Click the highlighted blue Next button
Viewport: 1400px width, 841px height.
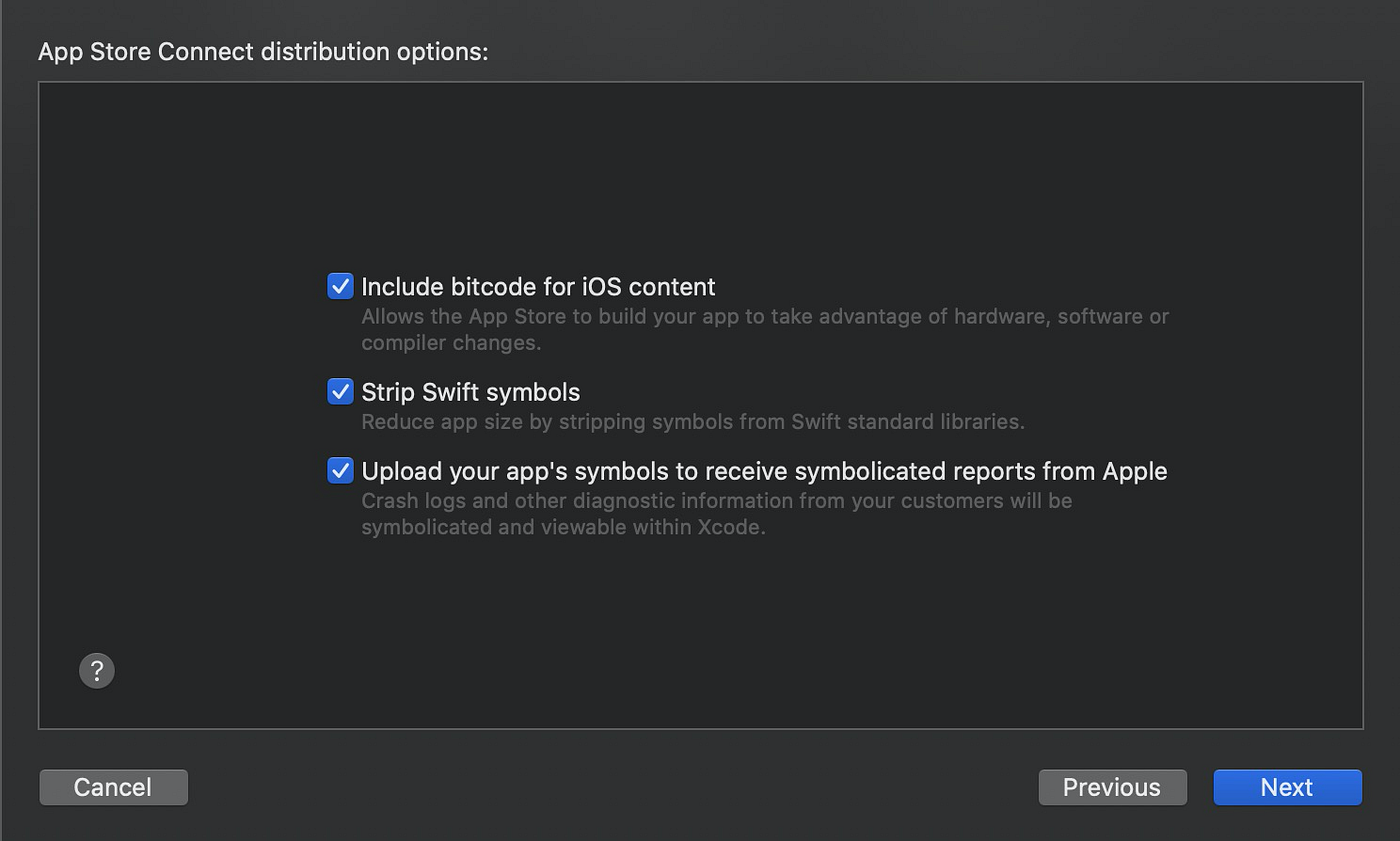pos(1287,787)
